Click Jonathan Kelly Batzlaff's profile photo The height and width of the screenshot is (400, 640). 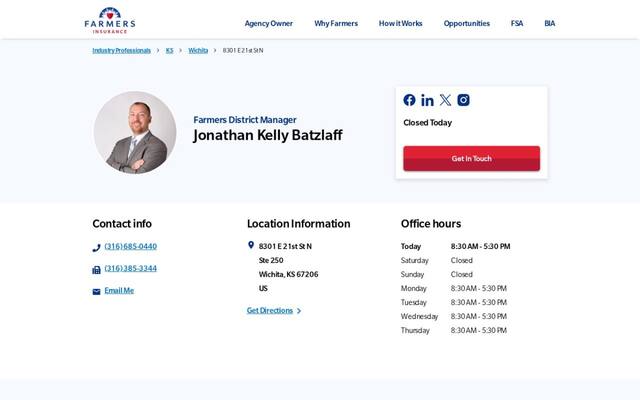(x=135, y=133)
